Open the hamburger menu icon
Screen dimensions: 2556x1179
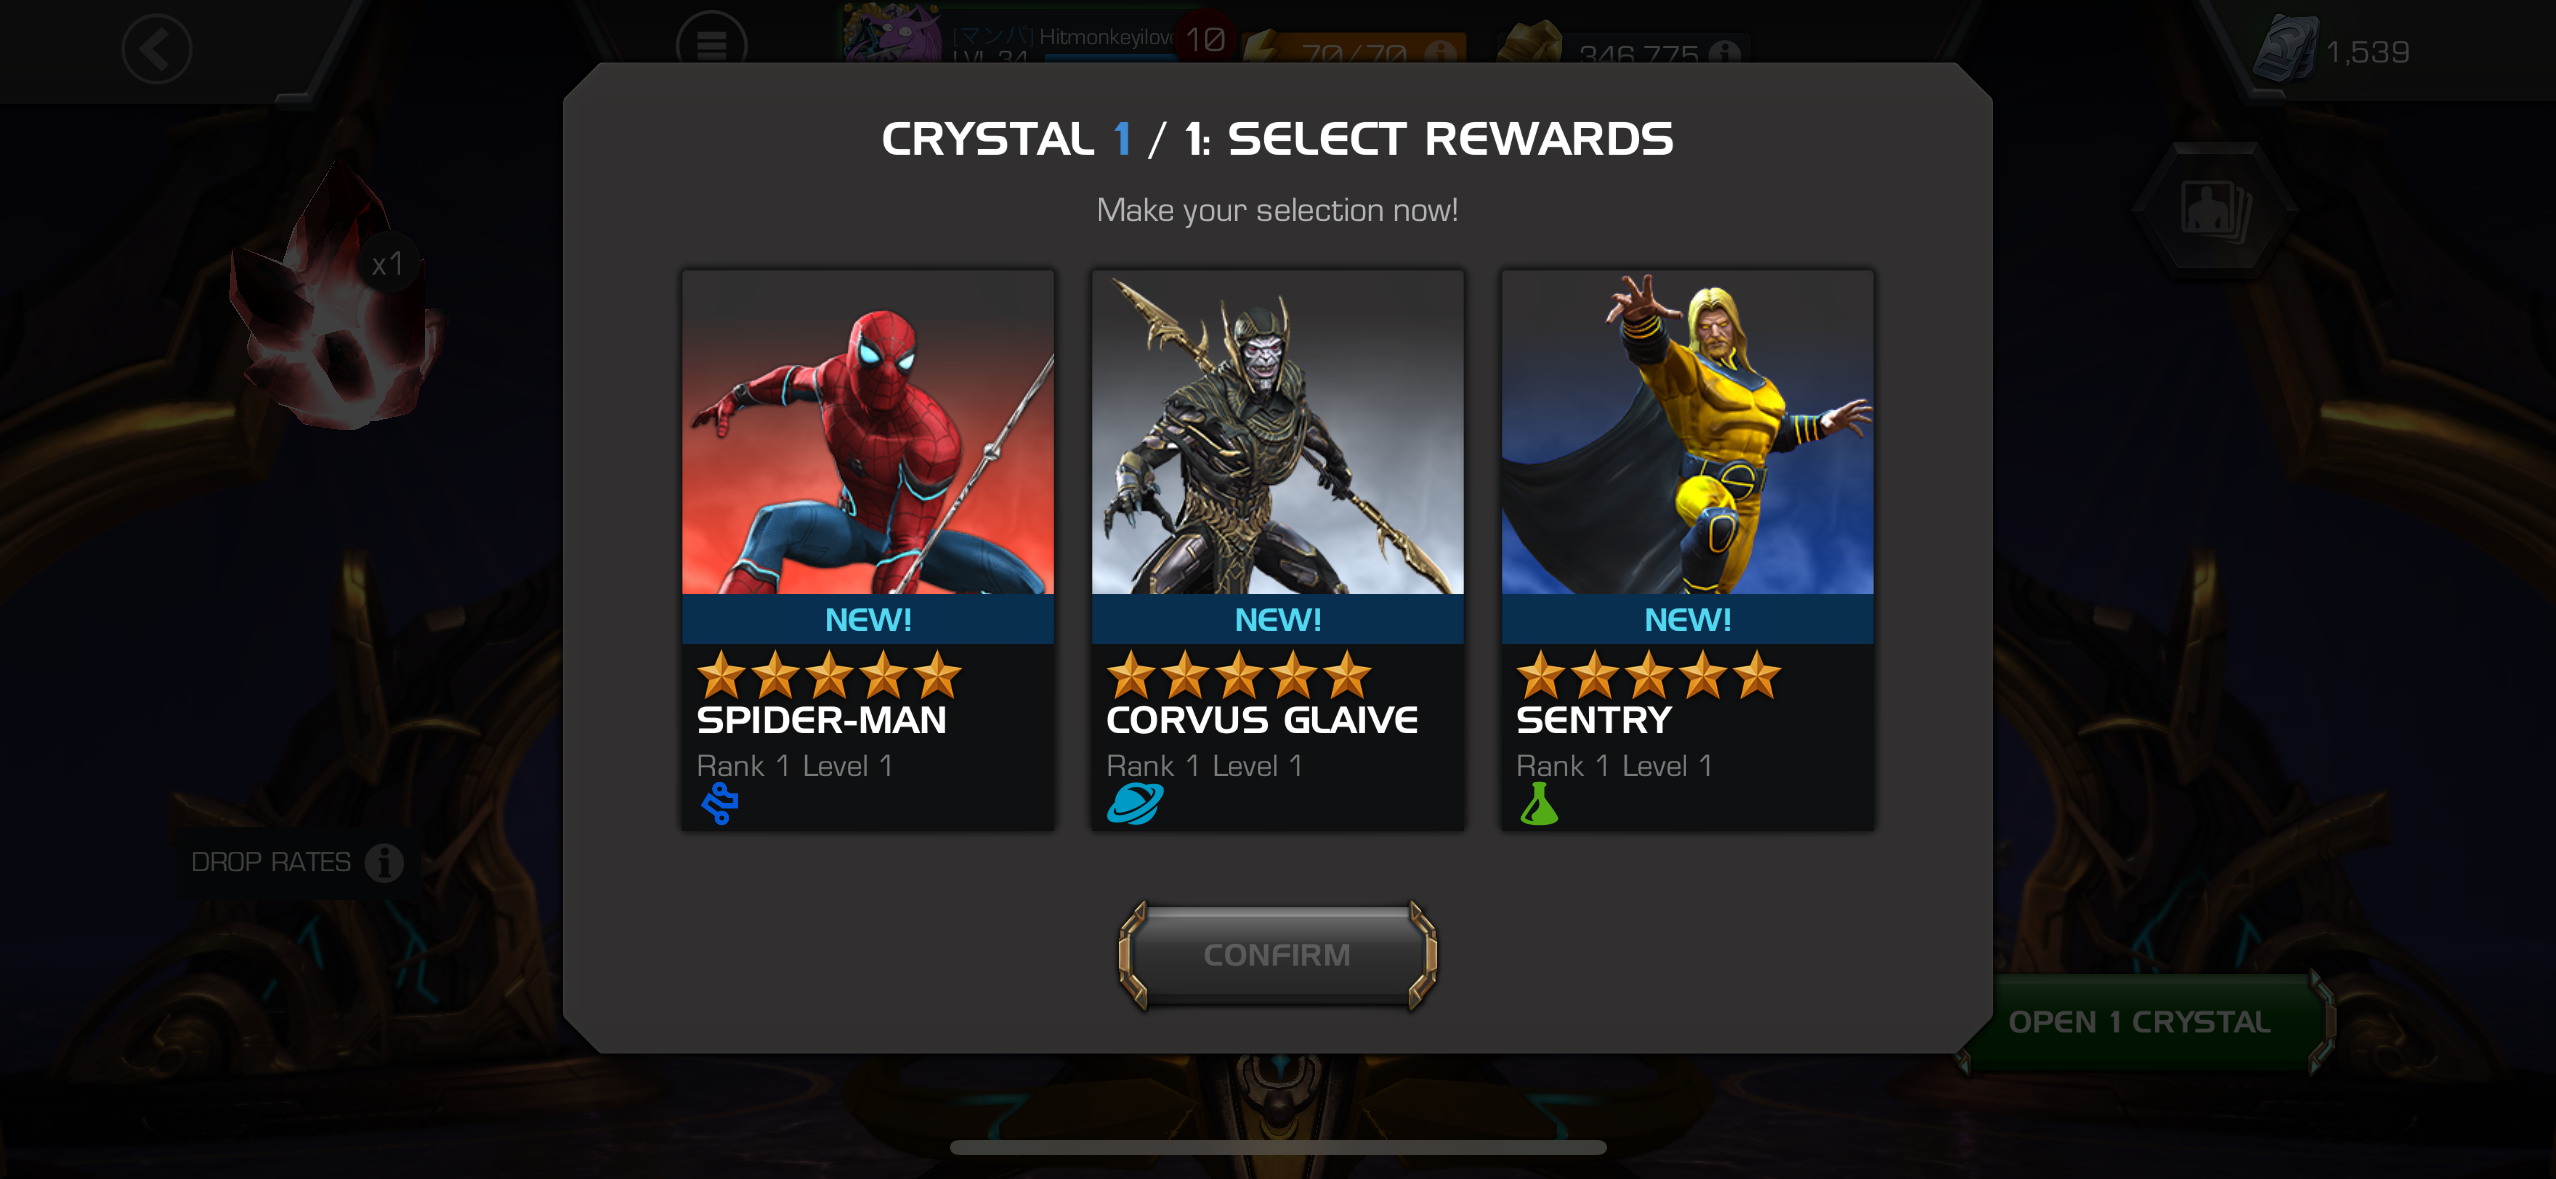(x=711, y=42)
